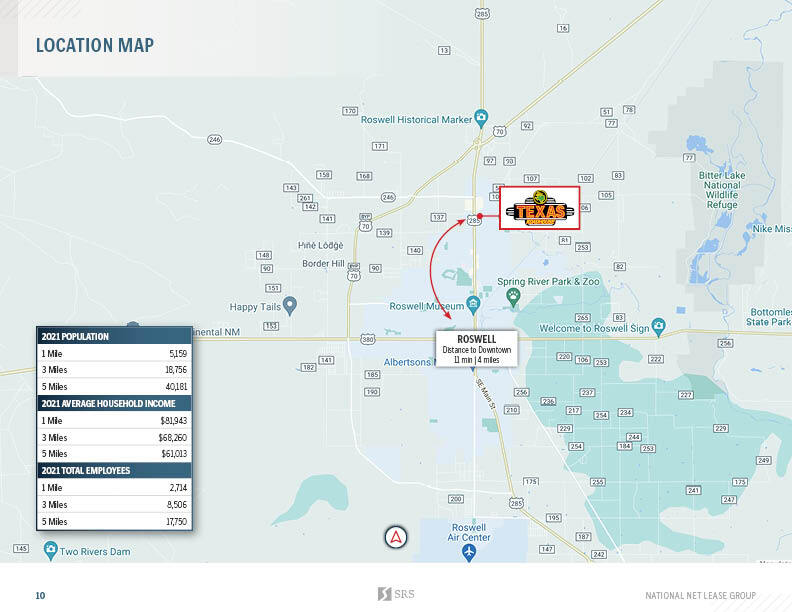Select the ROSWELL Distance to Downtown callout
This screenshot has height=612, width=792.
[476, 349]
